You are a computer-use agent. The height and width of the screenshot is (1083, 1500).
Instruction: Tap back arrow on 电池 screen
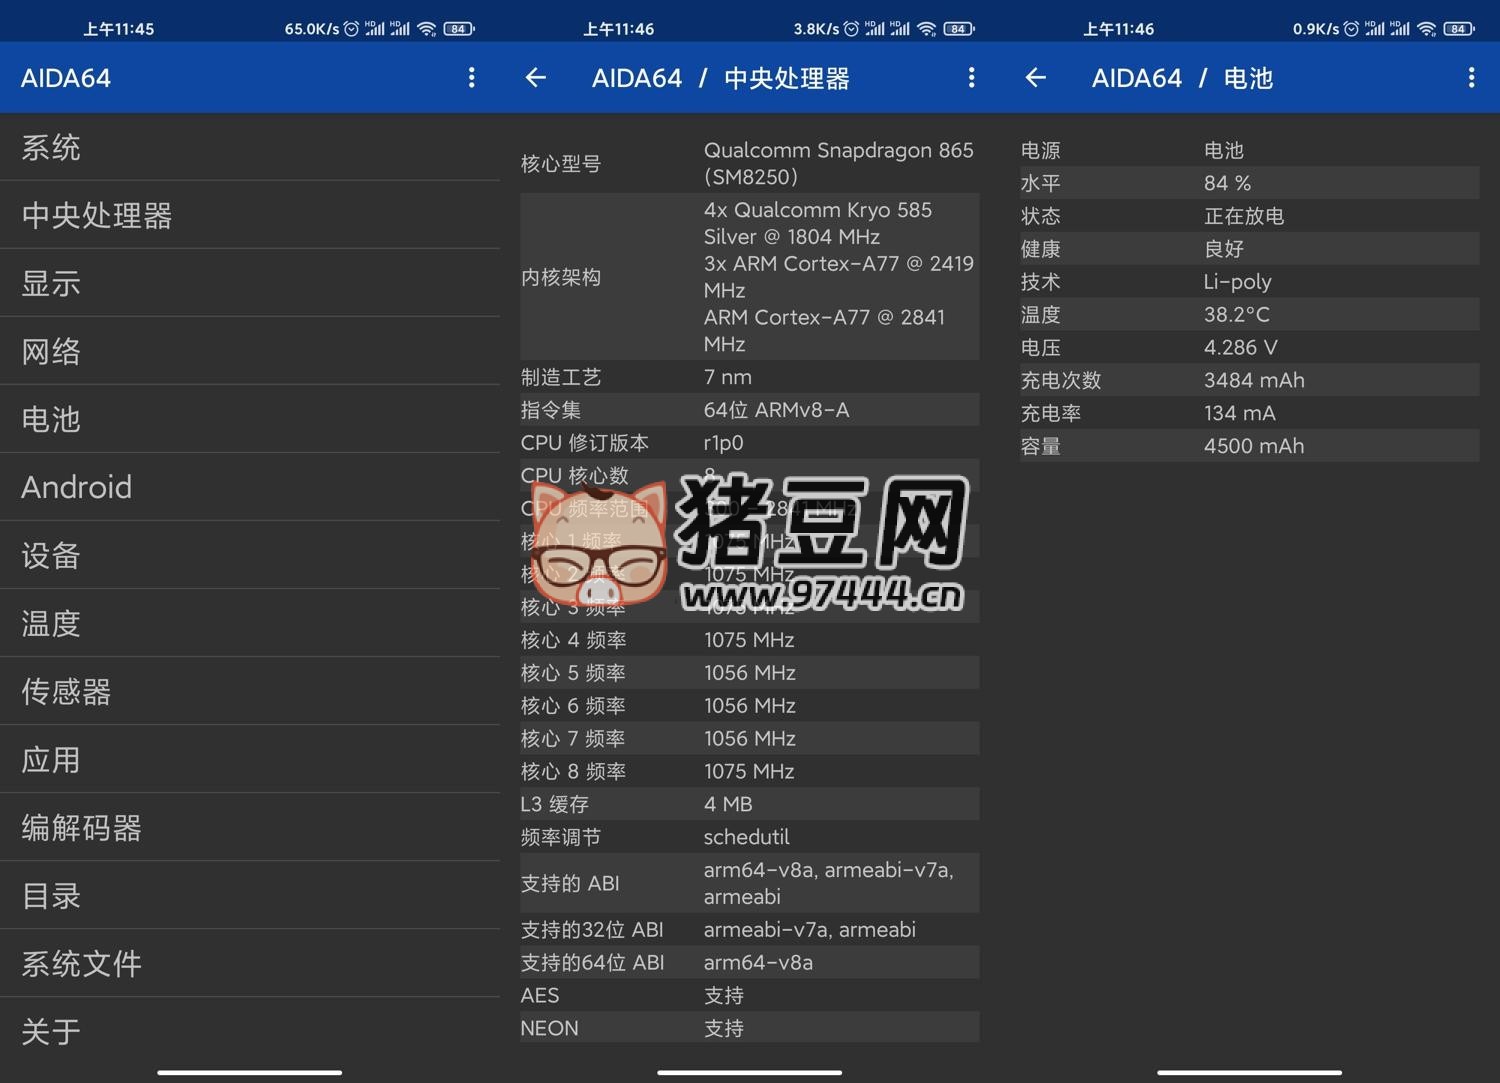coord(1036,78)
